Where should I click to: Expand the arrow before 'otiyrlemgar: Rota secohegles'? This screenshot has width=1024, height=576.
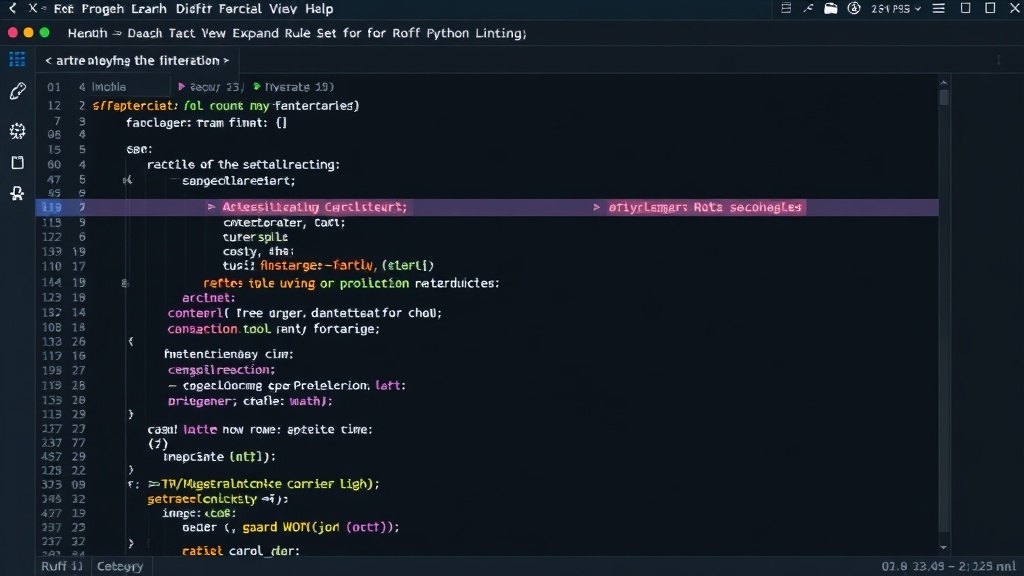[x=596, y=207]
